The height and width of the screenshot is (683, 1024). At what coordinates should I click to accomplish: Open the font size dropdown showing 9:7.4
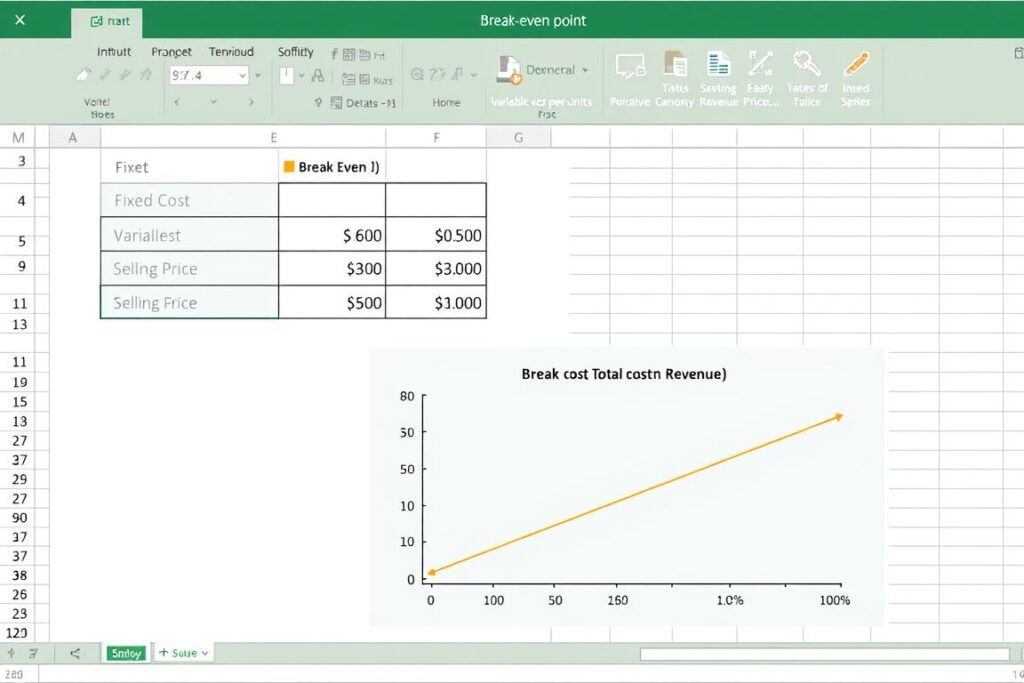coord(210,75)
